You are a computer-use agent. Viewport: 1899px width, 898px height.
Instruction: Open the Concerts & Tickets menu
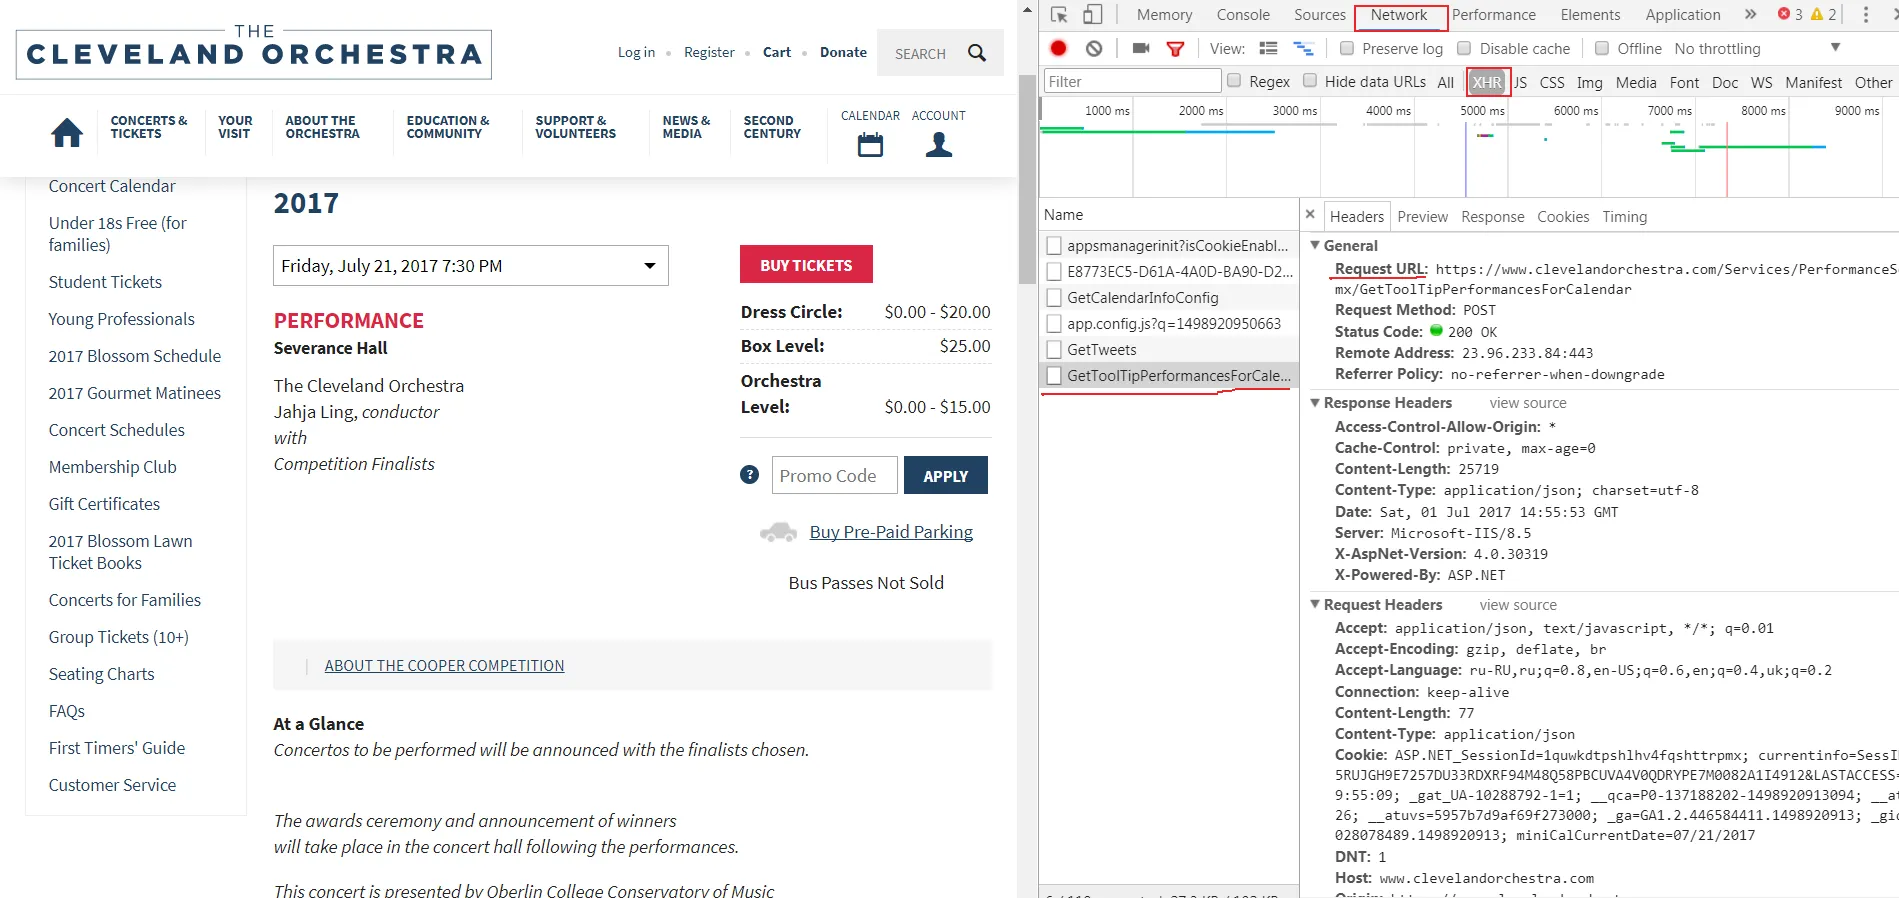(149, 127)
